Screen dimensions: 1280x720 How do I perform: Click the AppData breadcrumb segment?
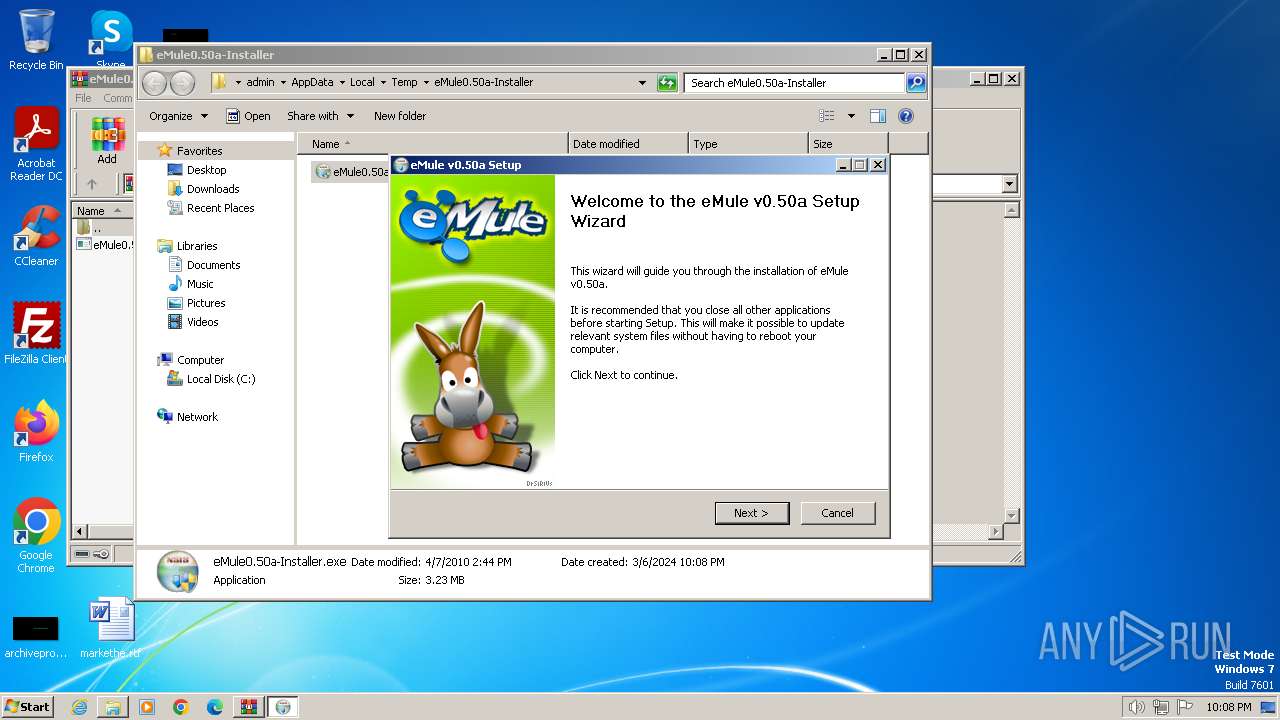313,83
